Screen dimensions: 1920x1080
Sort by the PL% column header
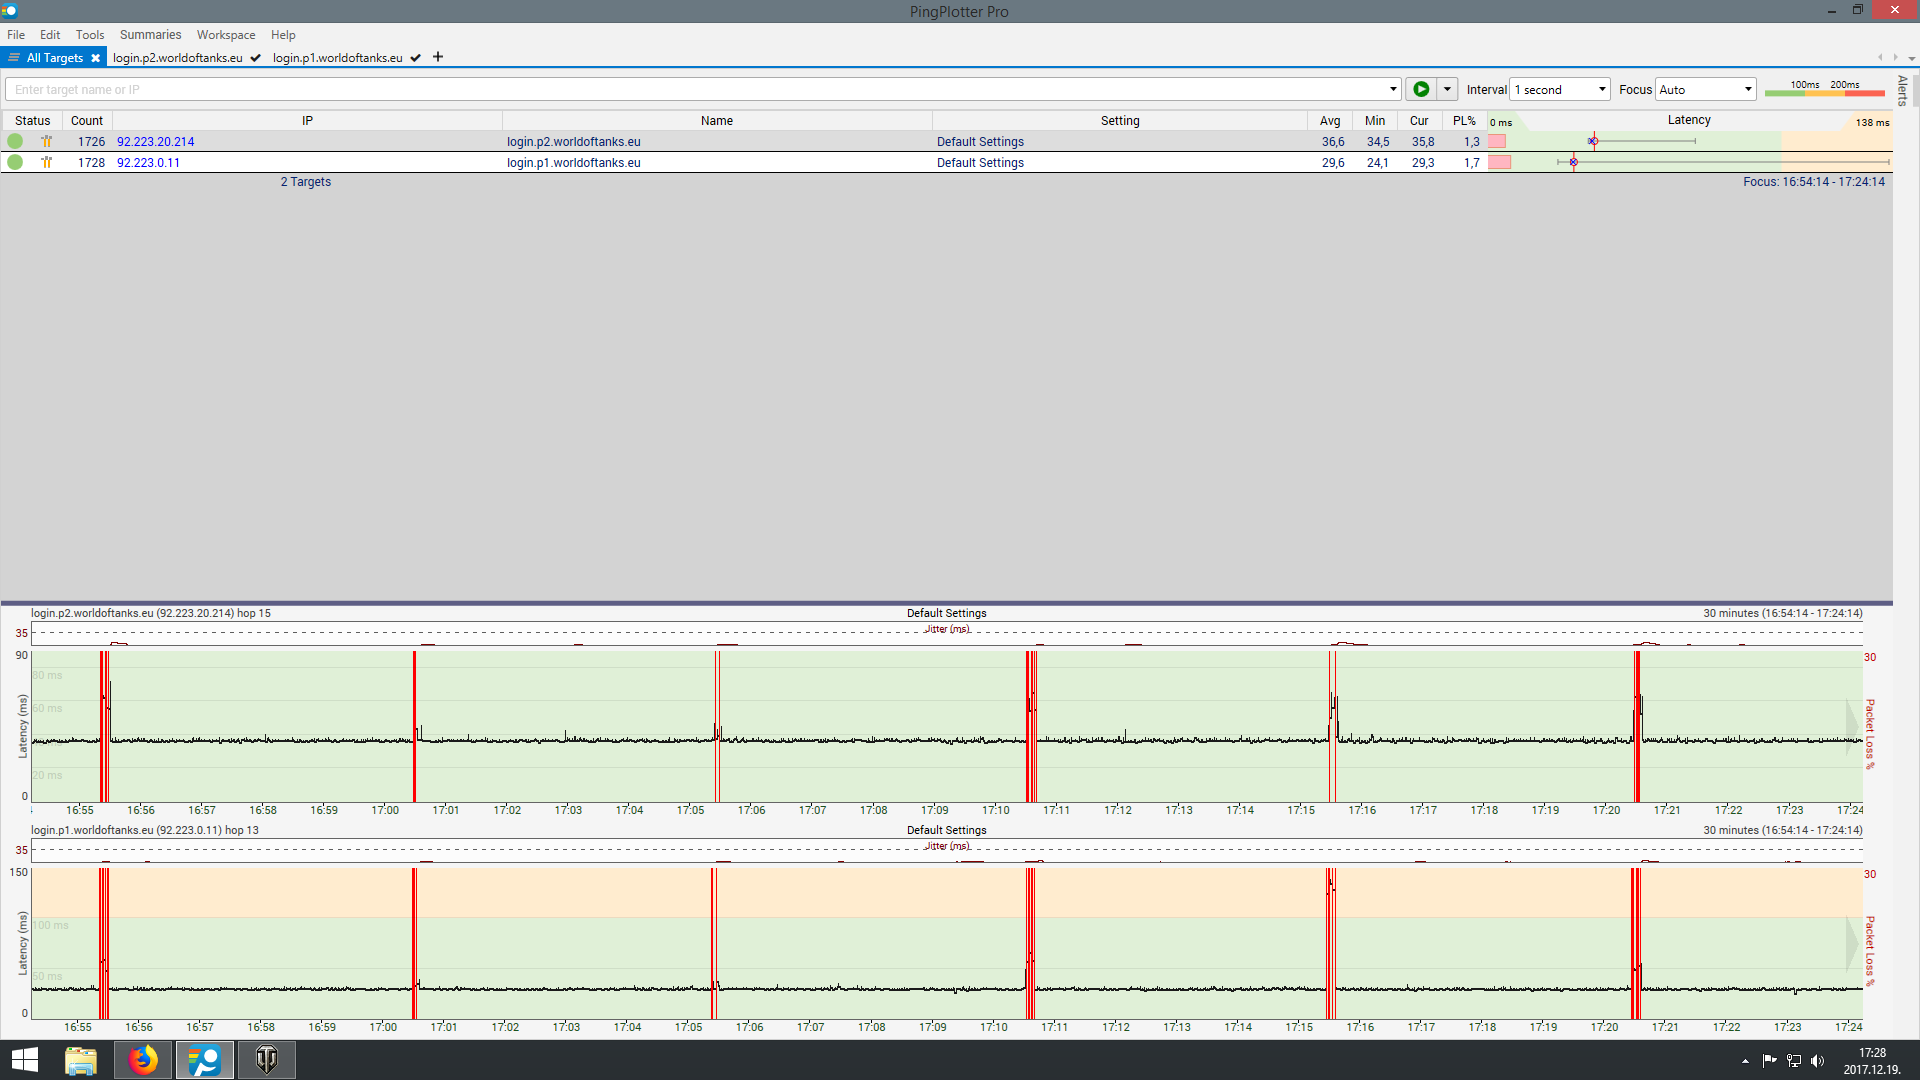1464,120
